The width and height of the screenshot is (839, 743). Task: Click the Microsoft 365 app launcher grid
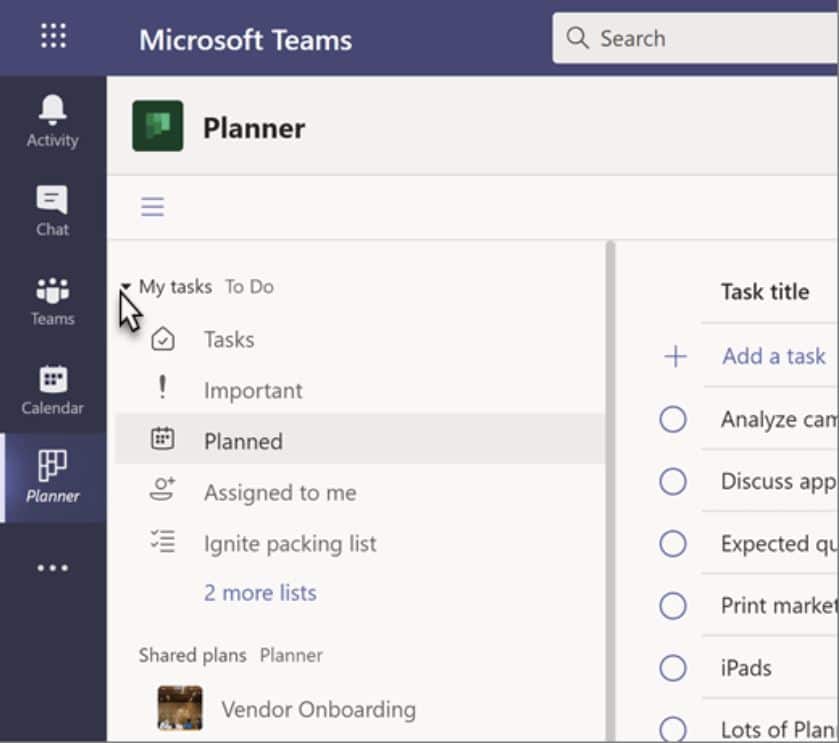pyautogui.click(x=52, y=36)
